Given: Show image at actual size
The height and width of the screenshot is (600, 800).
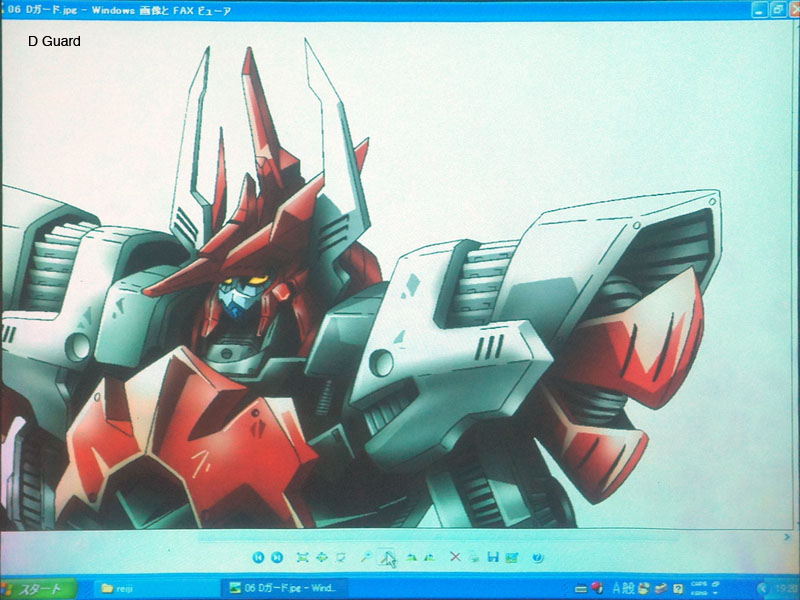Looking at the screenshot, I should (322, 557).
